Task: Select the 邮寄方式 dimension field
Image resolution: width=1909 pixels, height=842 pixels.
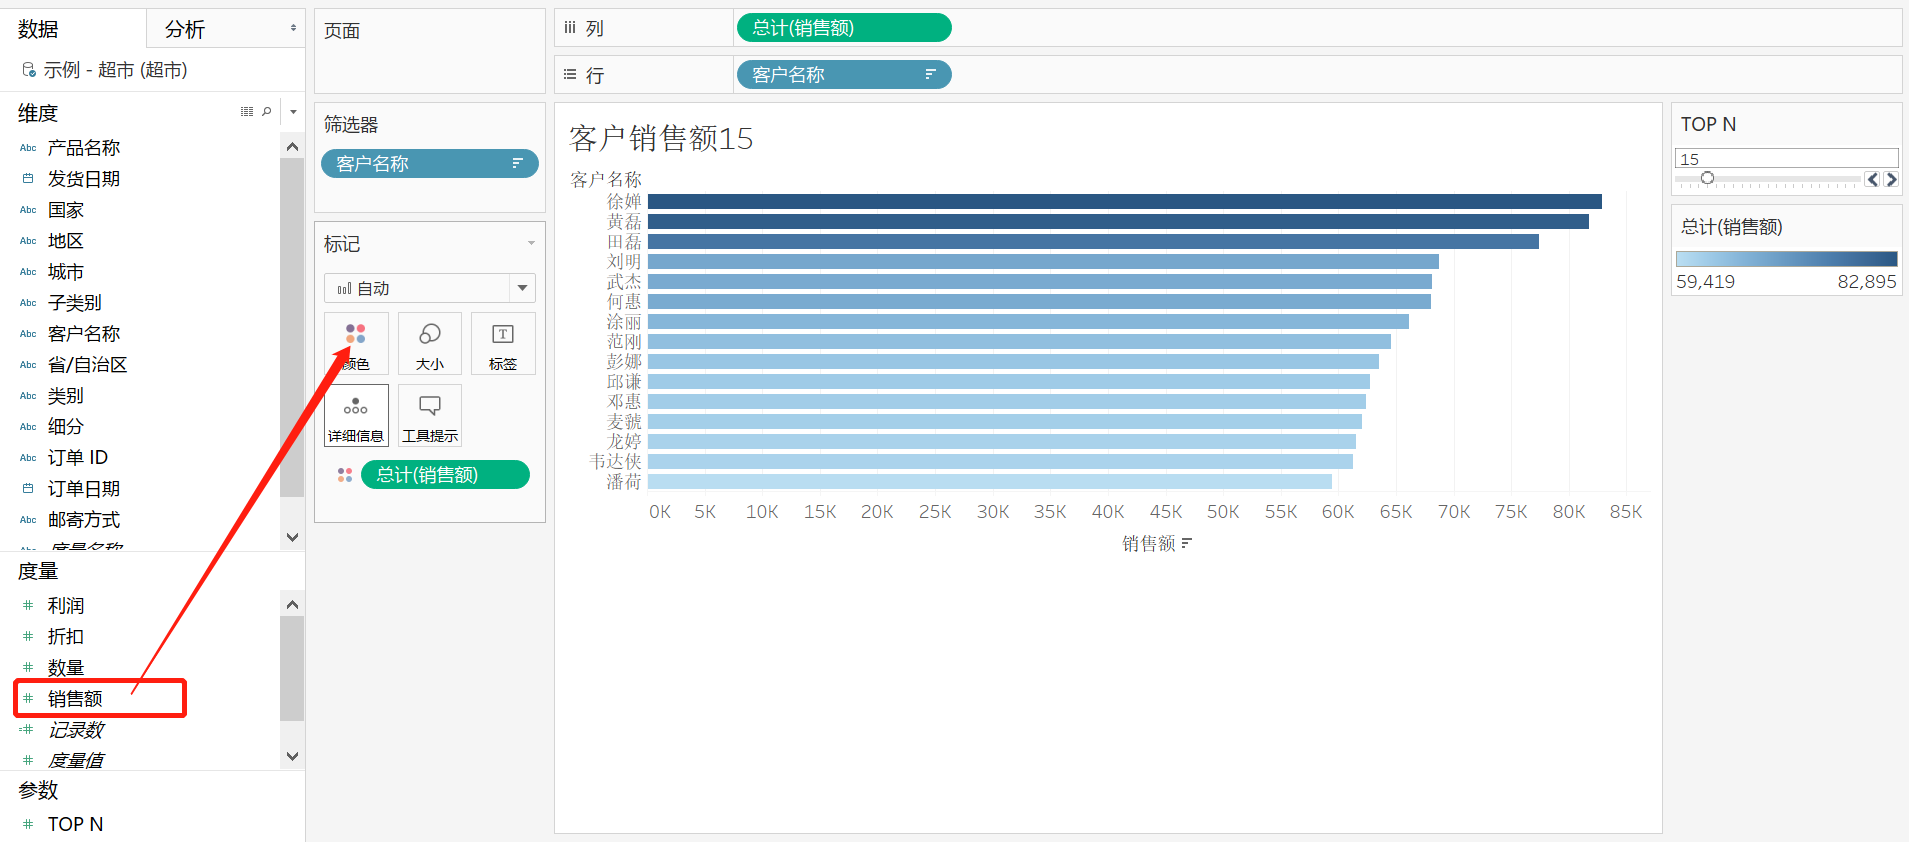Action: point(84,520)
